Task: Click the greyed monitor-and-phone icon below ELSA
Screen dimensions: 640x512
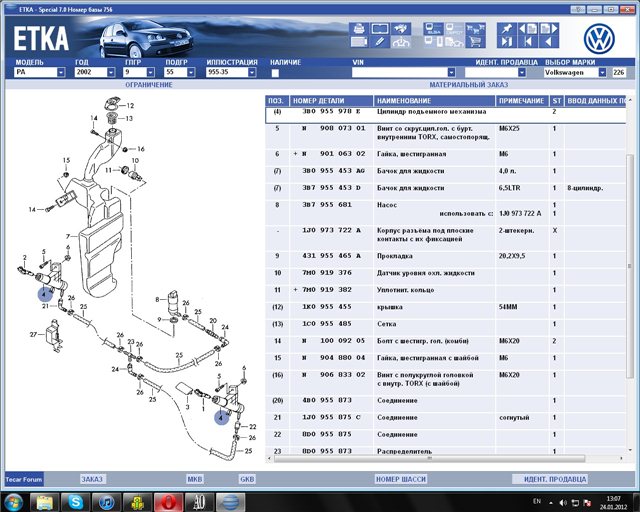Action: coord(433,42)
